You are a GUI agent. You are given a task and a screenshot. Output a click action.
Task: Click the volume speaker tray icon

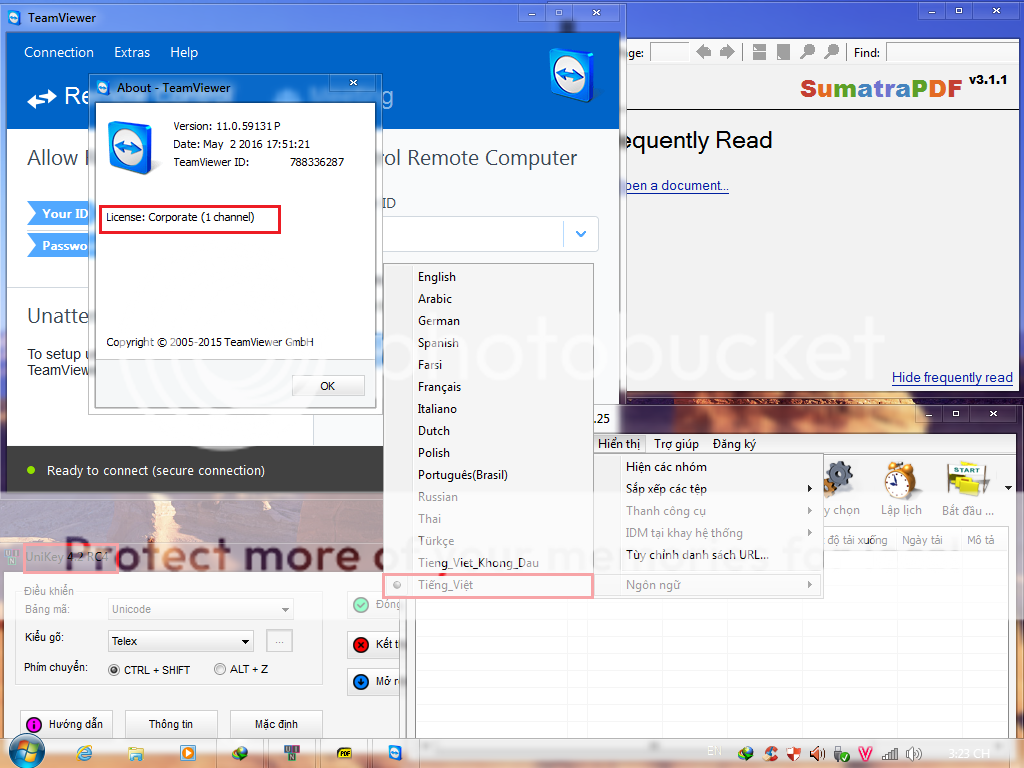coord(817,753)
